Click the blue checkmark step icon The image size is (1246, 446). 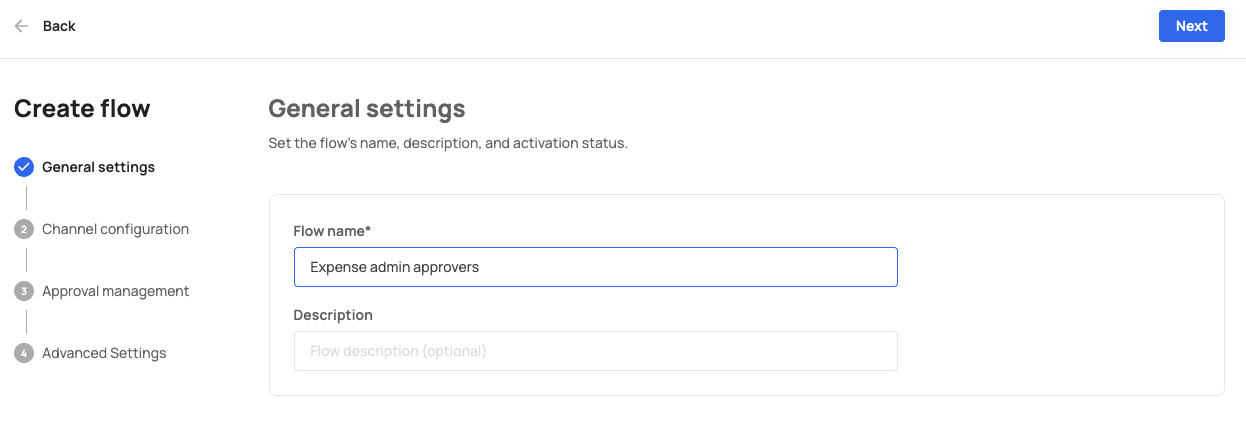point(24,167)
